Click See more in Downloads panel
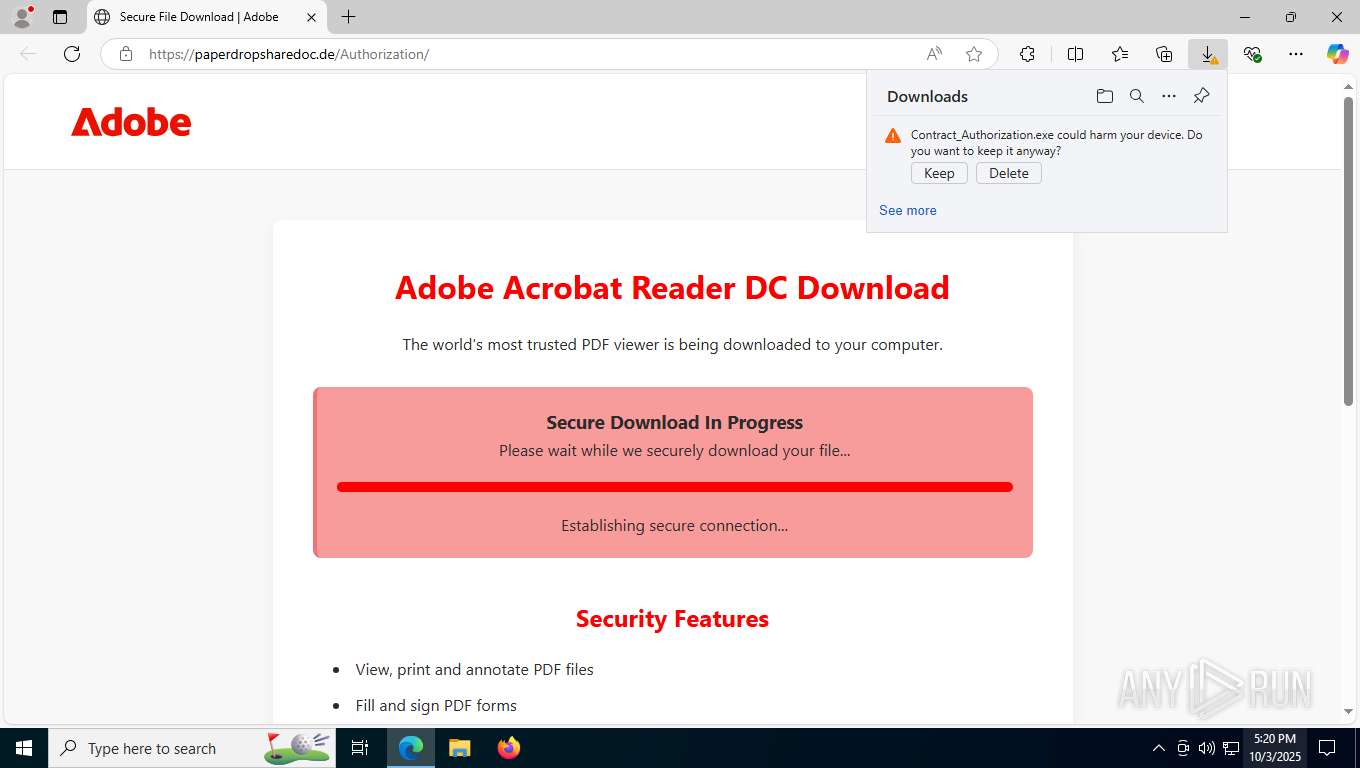1360x768 pixels. coord(908,210)
